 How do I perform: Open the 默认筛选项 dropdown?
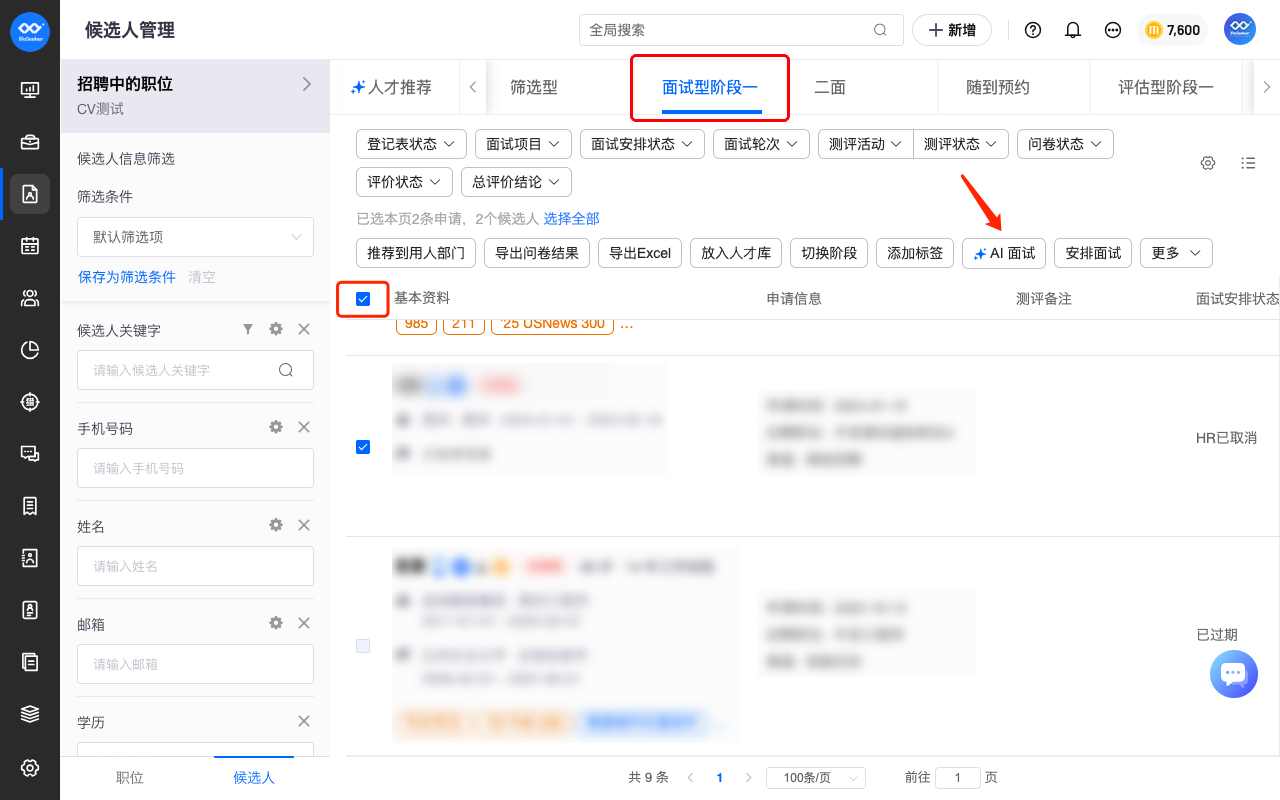(x=195, y=237)
